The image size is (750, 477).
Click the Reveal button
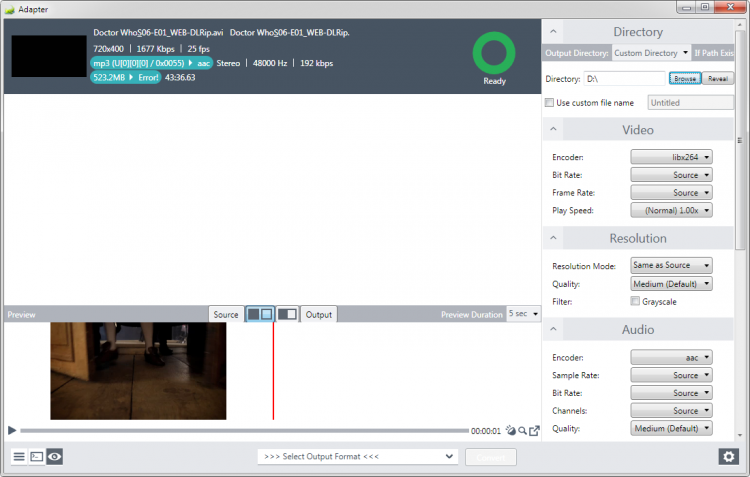pos(718,78)
